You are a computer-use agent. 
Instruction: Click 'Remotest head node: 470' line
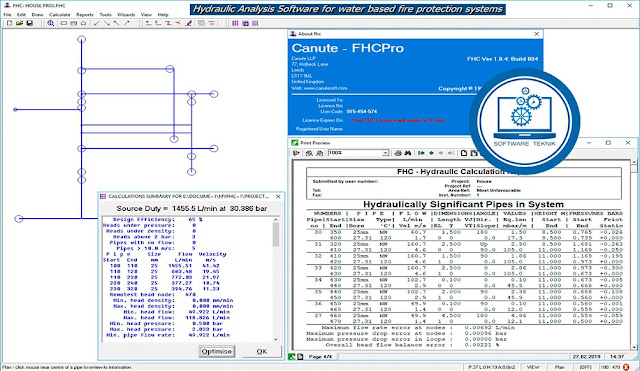(153, 294)
